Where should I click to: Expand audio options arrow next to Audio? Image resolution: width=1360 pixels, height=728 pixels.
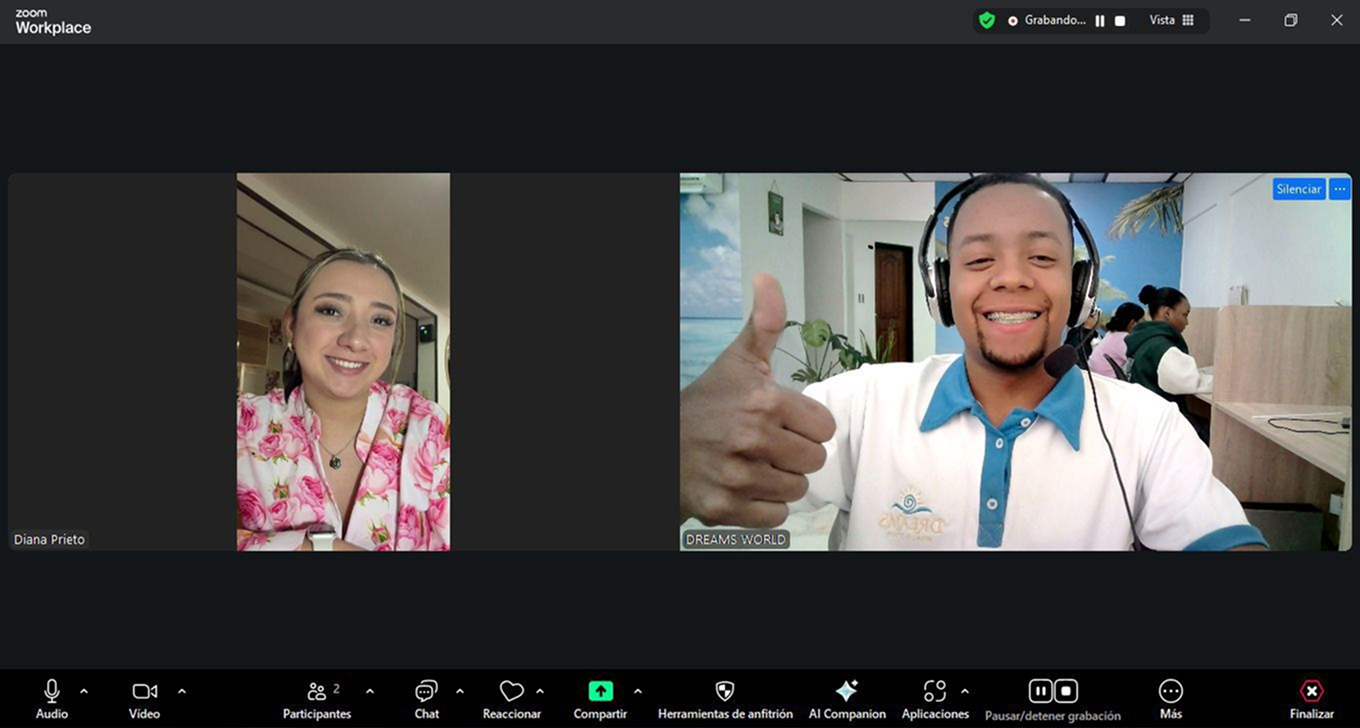tap(84, 691)
